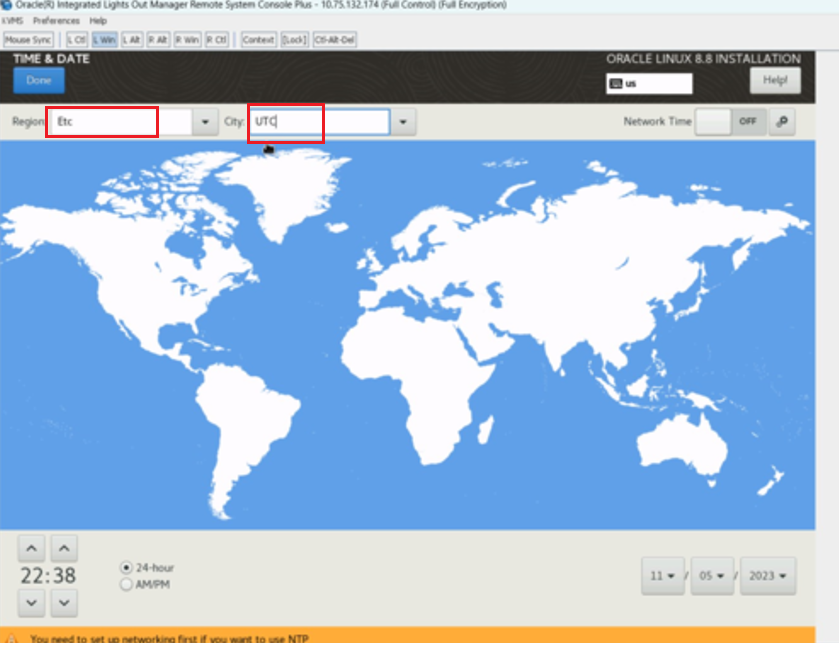Click the Region text field showing Etc
Screen dimensions: 839x646
(x=121, y=121)
